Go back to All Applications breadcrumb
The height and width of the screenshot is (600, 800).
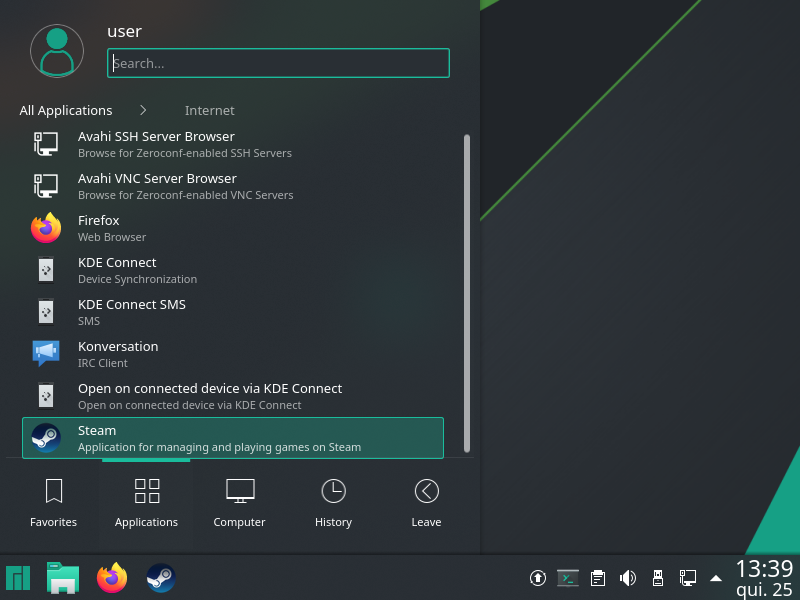[x=66, y=110]
